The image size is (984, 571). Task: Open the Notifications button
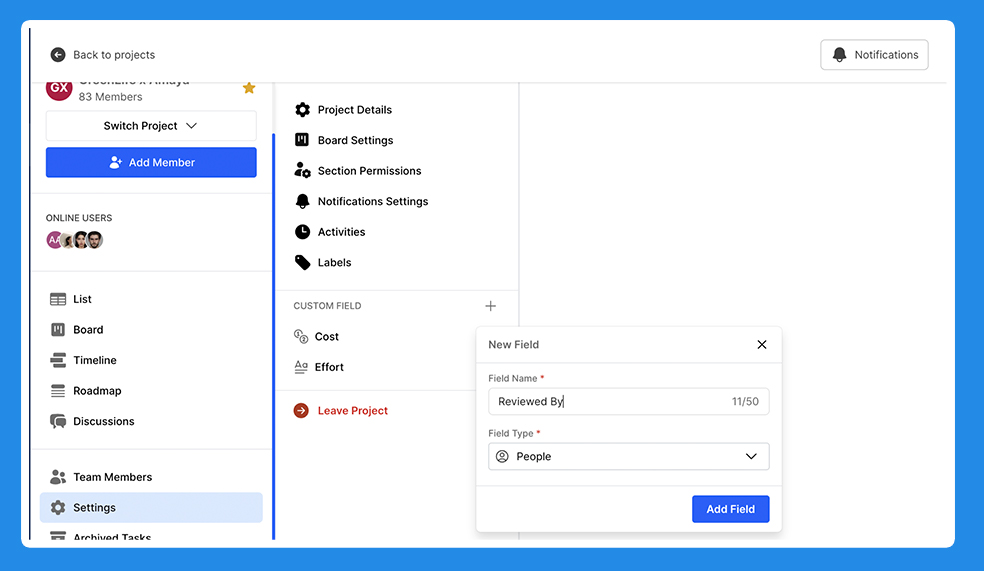pos(874,55)
